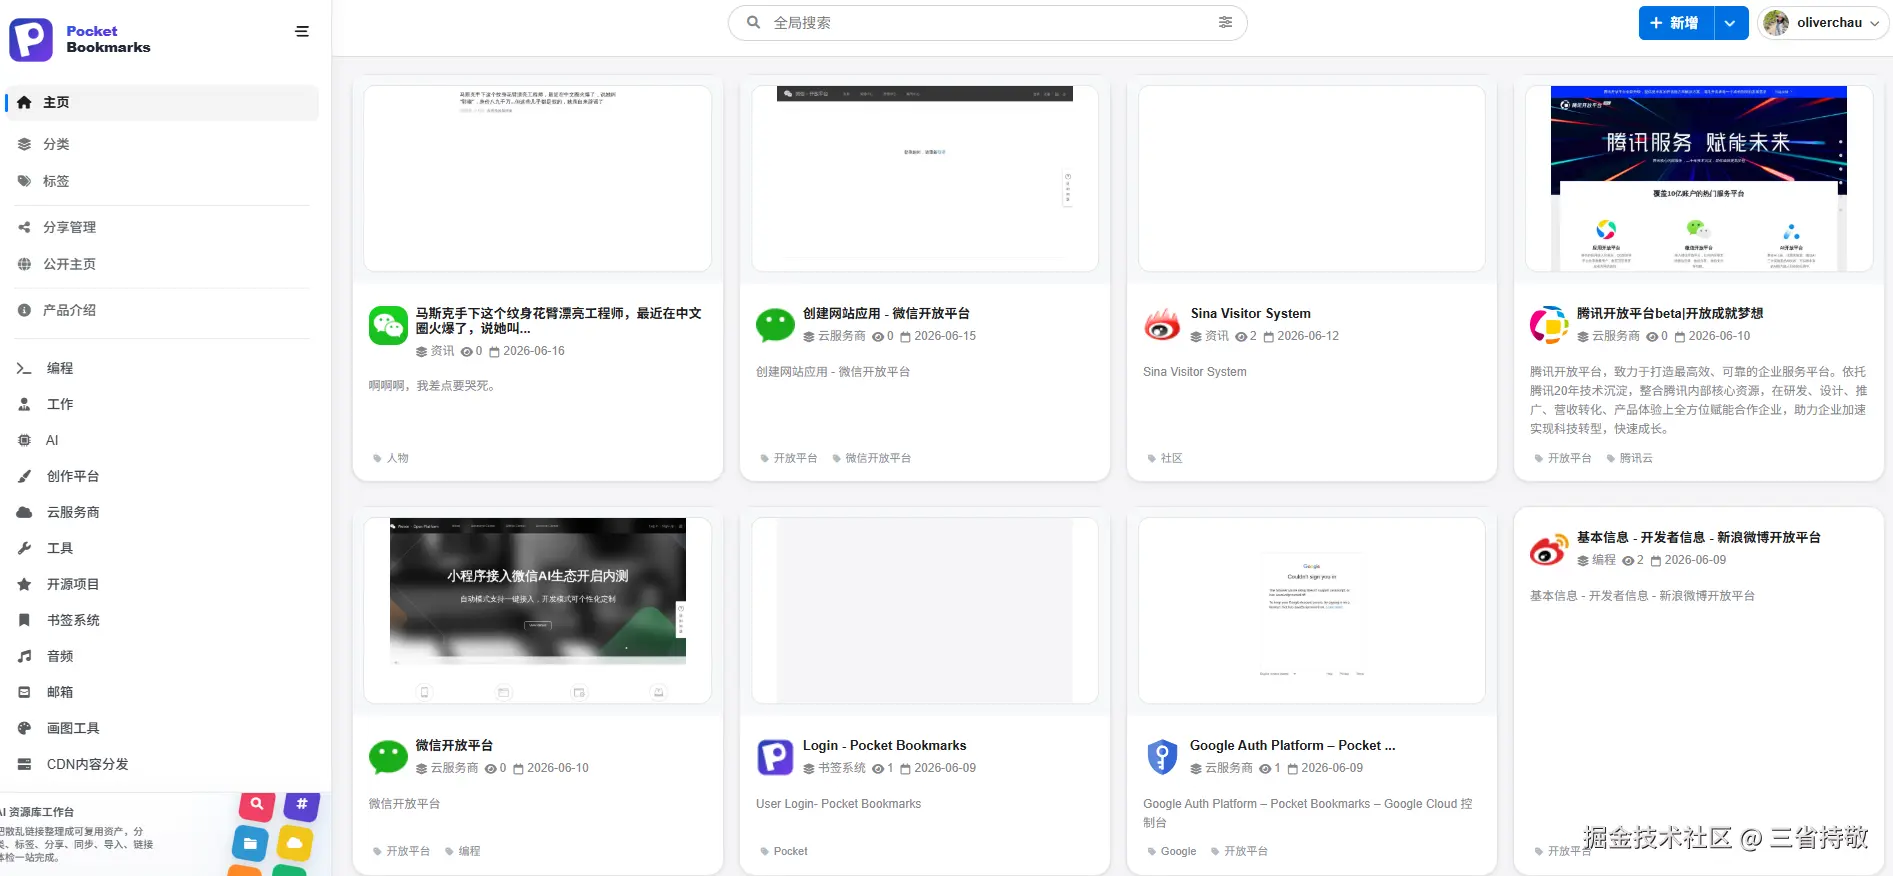Image resolution: width=1893 pixels, height=876 pixels.
Task: Select the 创作平台 category in sidebar
Action: tap(162, 476)
